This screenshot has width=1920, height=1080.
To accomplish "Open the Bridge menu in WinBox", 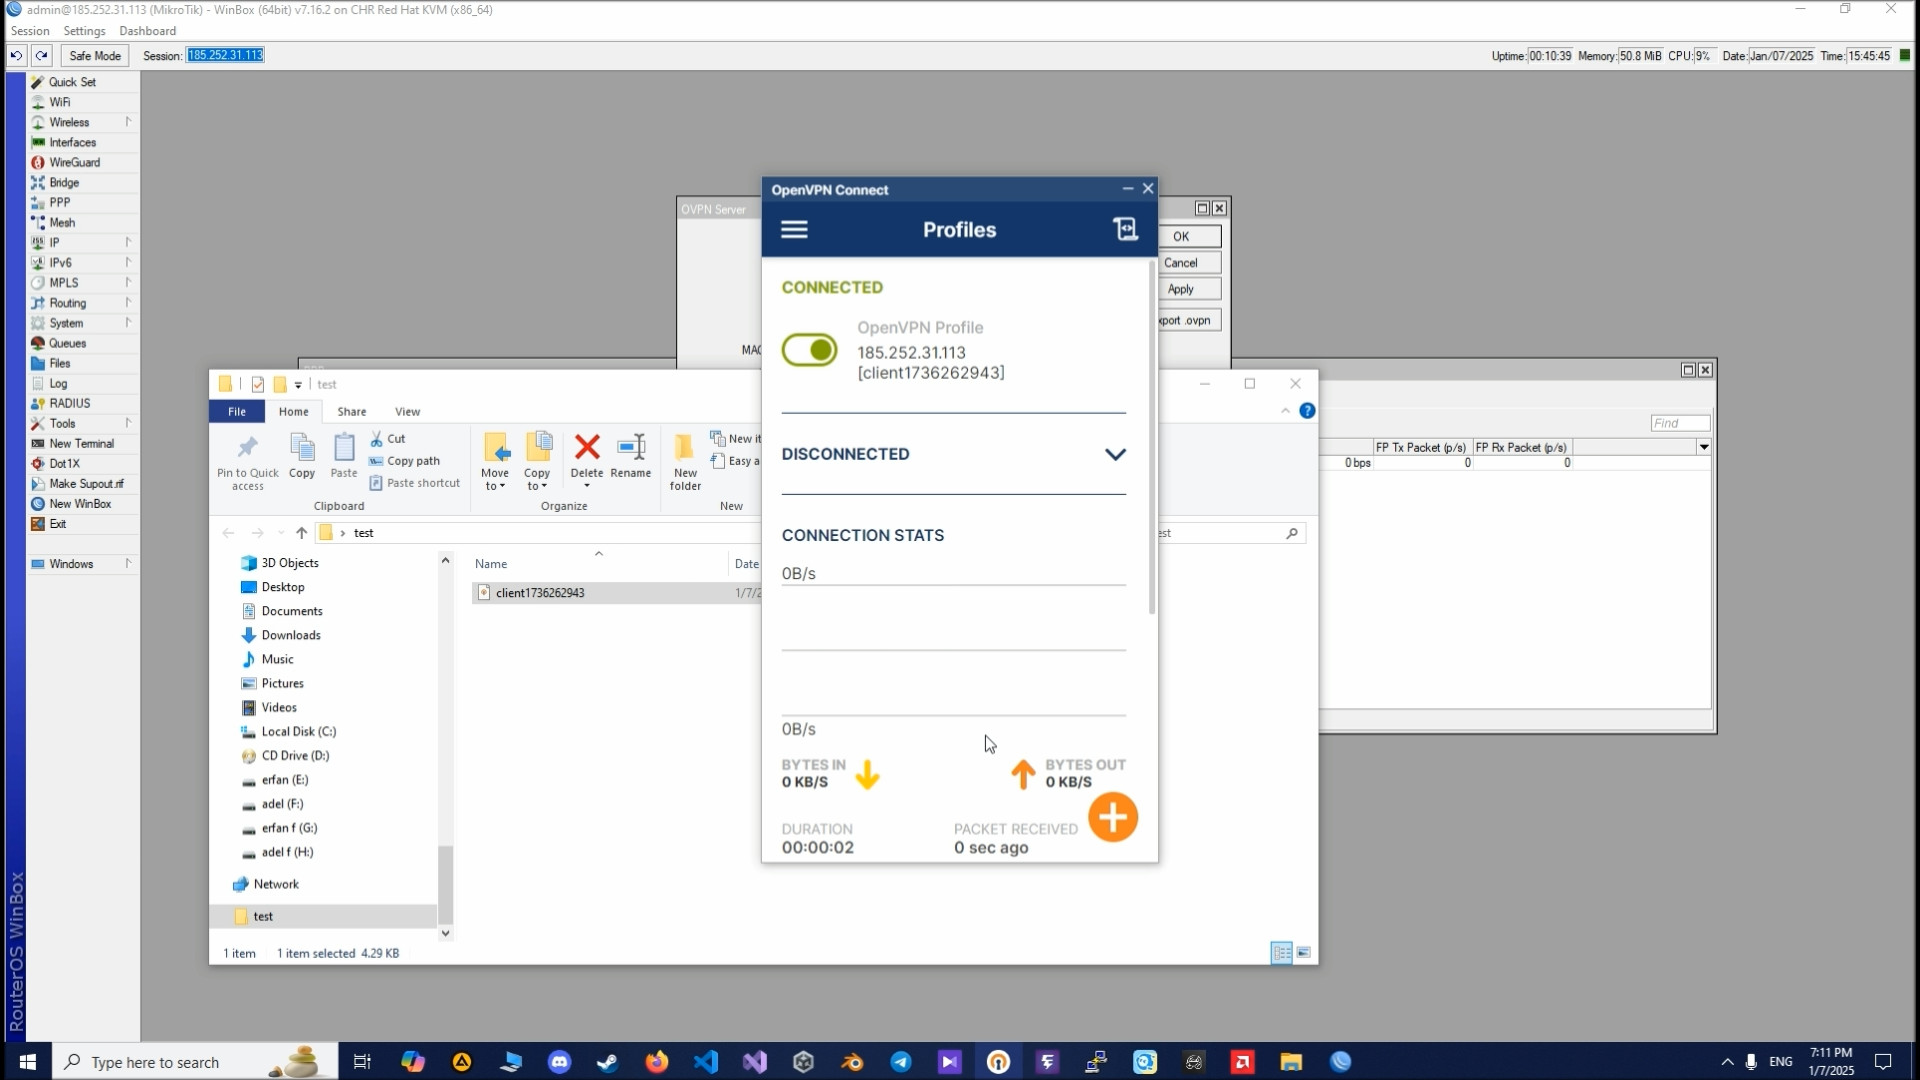I will click(x=64, y=182).
